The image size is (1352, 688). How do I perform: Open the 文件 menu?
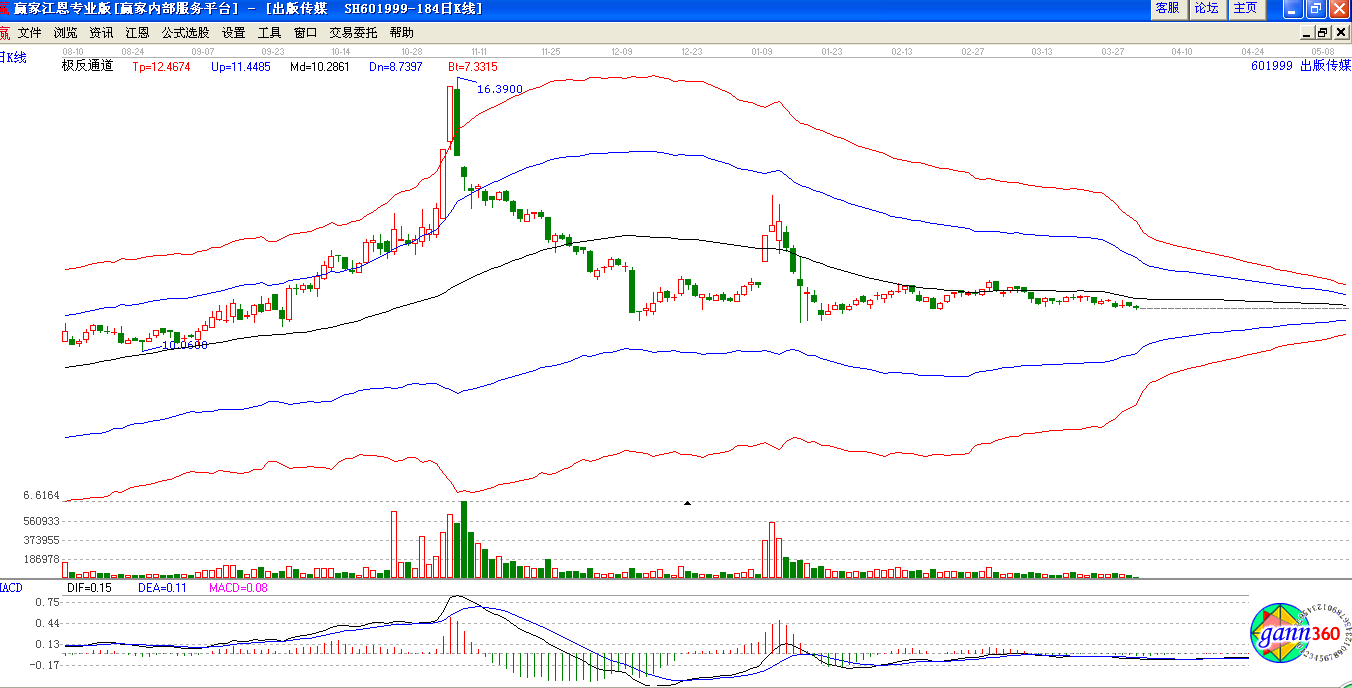[x=30, y=33]
